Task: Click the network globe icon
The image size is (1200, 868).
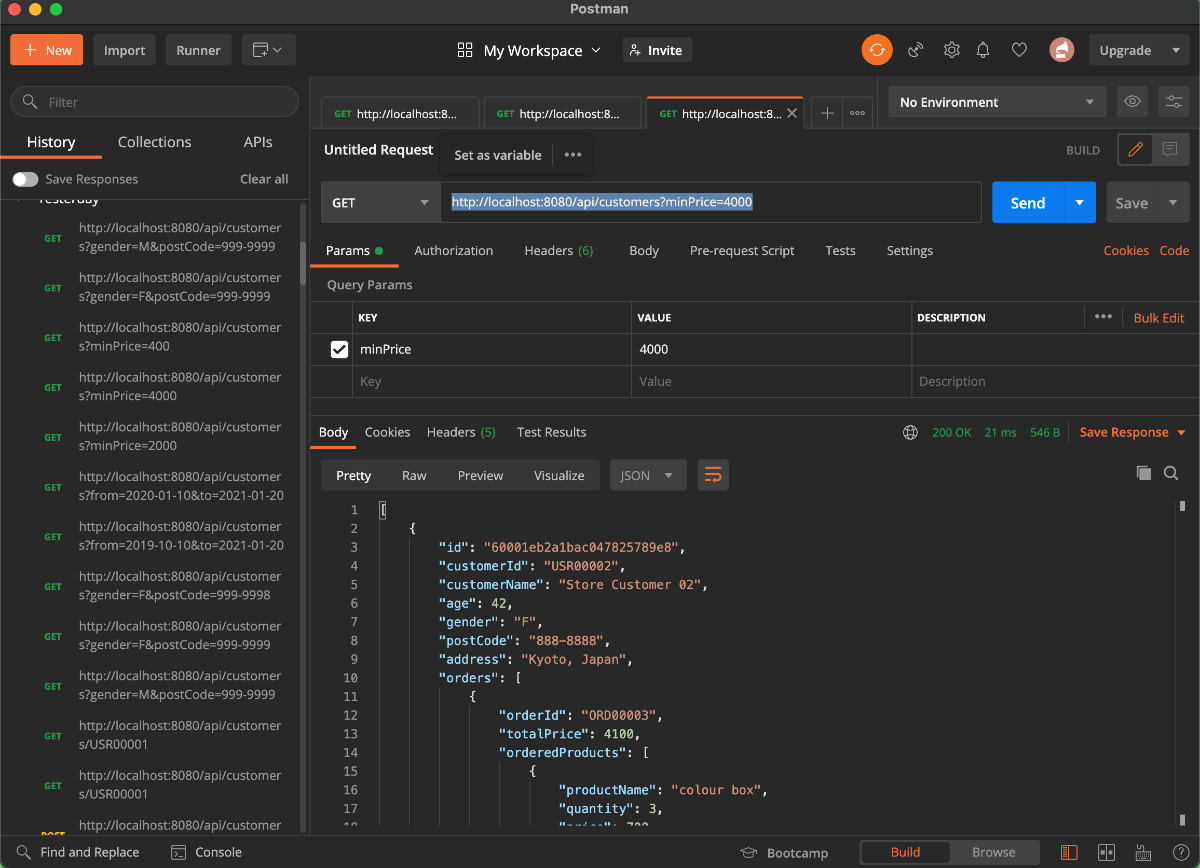Action: point(910,433)
